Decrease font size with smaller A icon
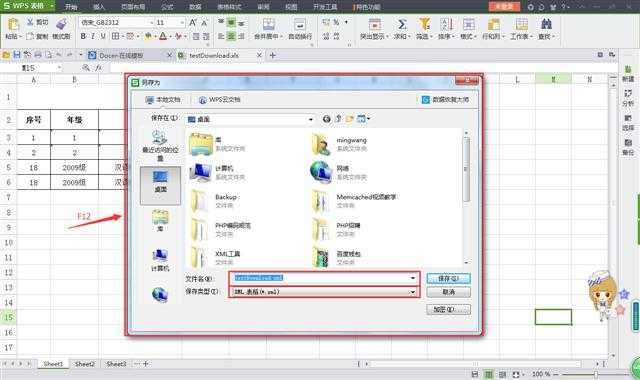The width and height of the screenshot is (640, 380). coord(204,23)
